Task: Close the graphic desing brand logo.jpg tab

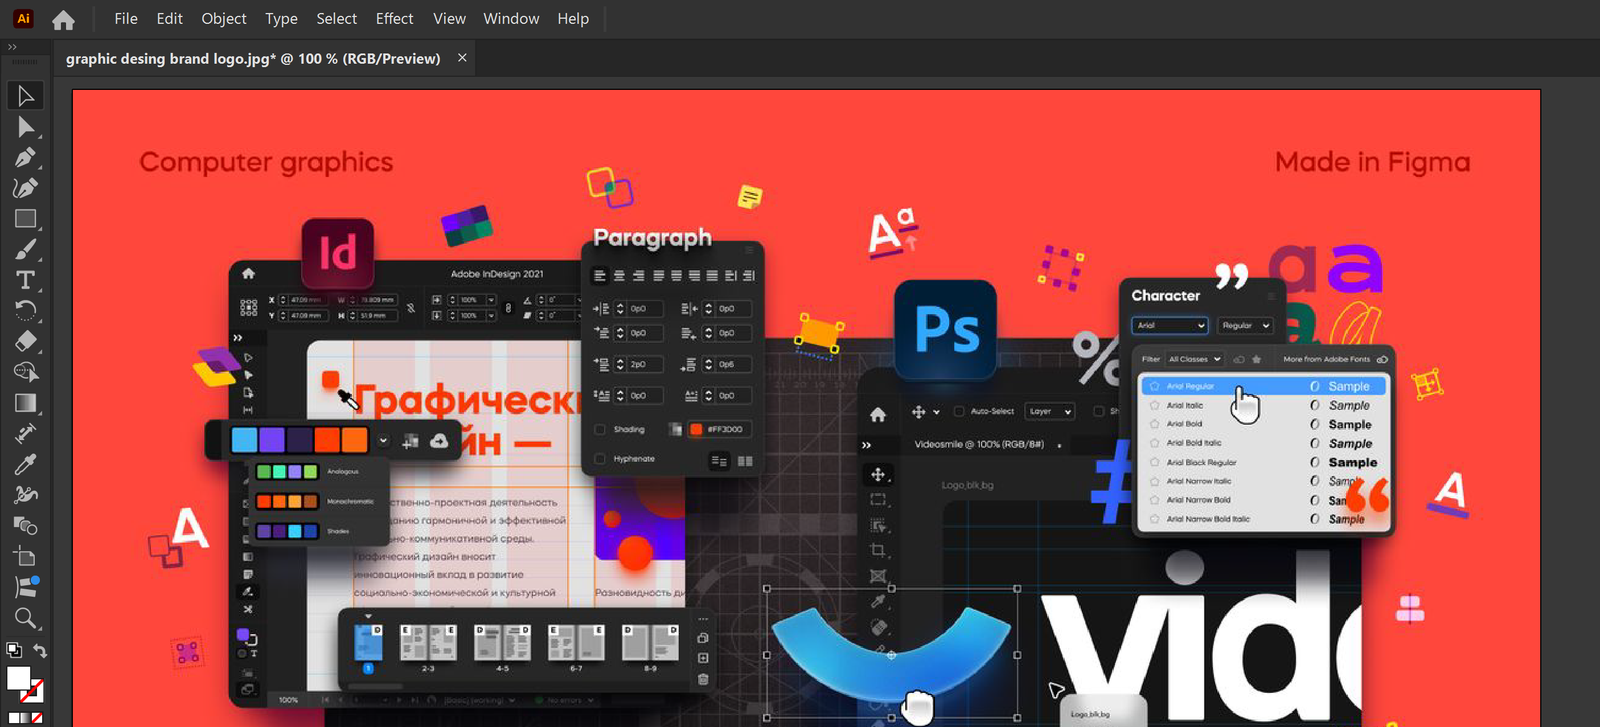Action: 462,58
